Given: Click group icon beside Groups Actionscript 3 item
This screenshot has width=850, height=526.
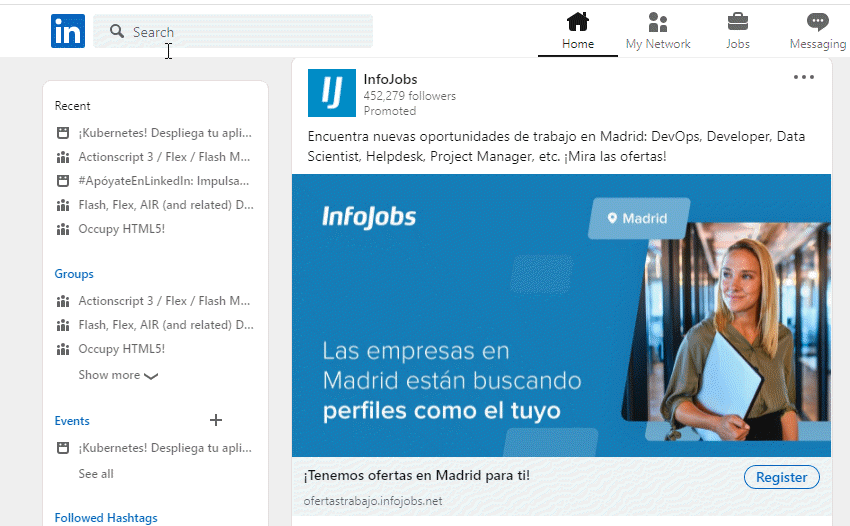Looking at the screenshot, I should click(x=63, y=301).
